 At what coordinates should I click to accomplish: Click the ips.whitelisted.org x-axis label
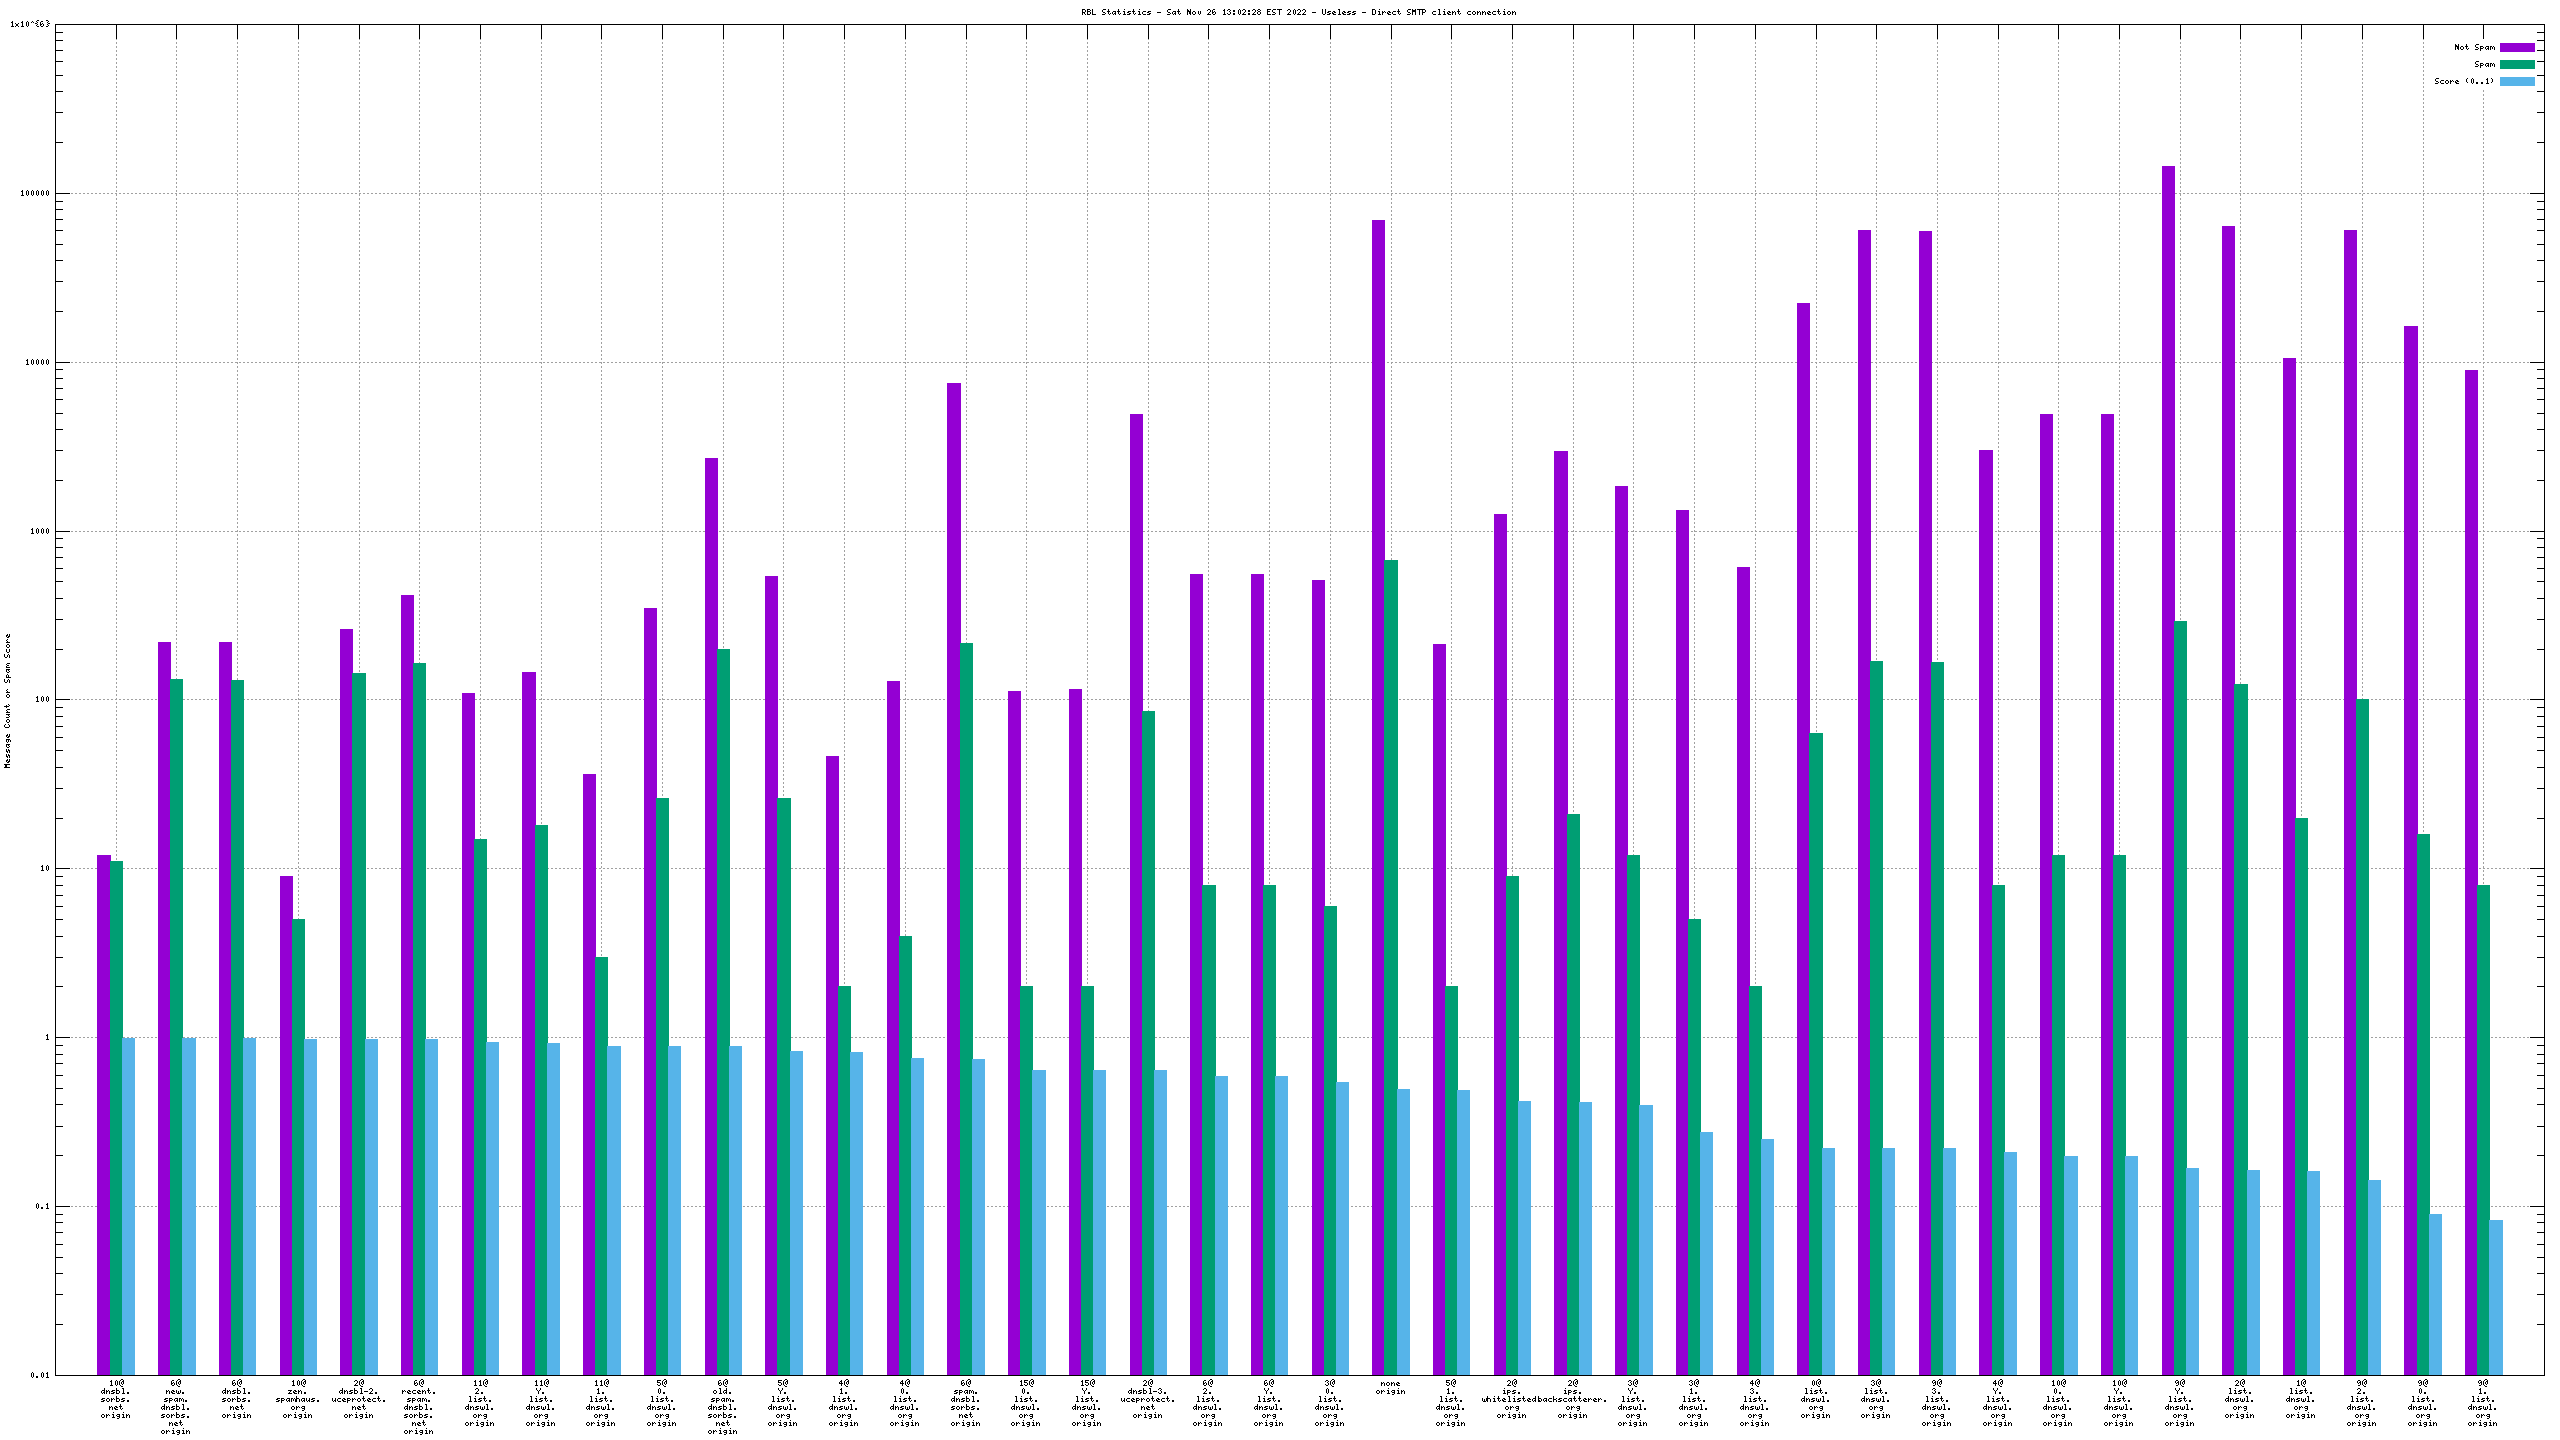(x=1511, y=1399)
